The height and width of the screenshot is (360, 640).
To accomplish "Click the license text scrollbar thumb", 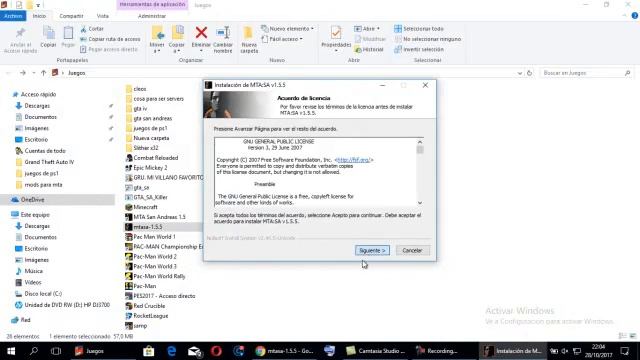I will pos(420,150).
